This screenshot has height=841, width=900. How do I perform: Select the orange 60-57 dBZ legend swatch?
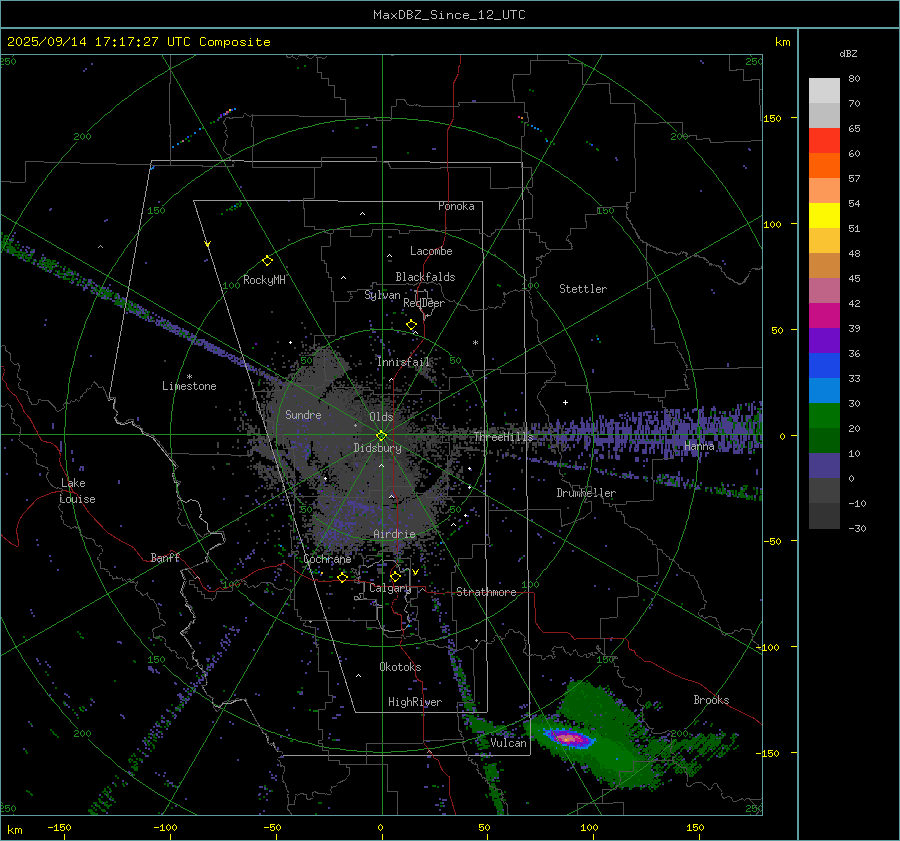click(824, 166)
